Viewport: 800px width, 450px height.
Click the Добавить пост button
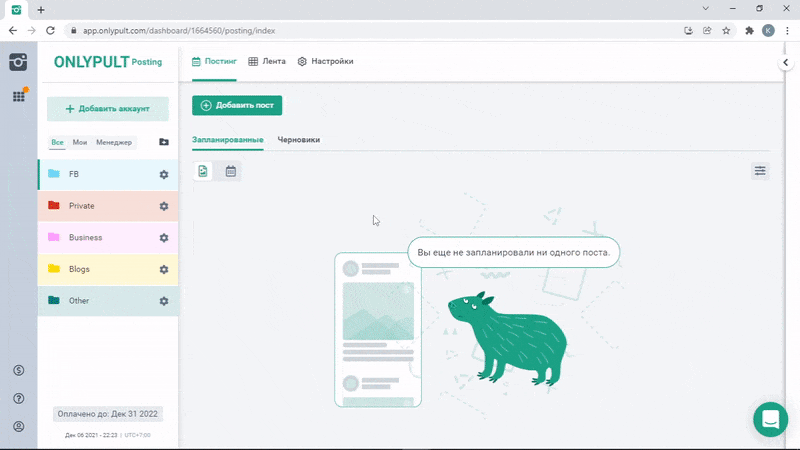(x=237, y=105)
